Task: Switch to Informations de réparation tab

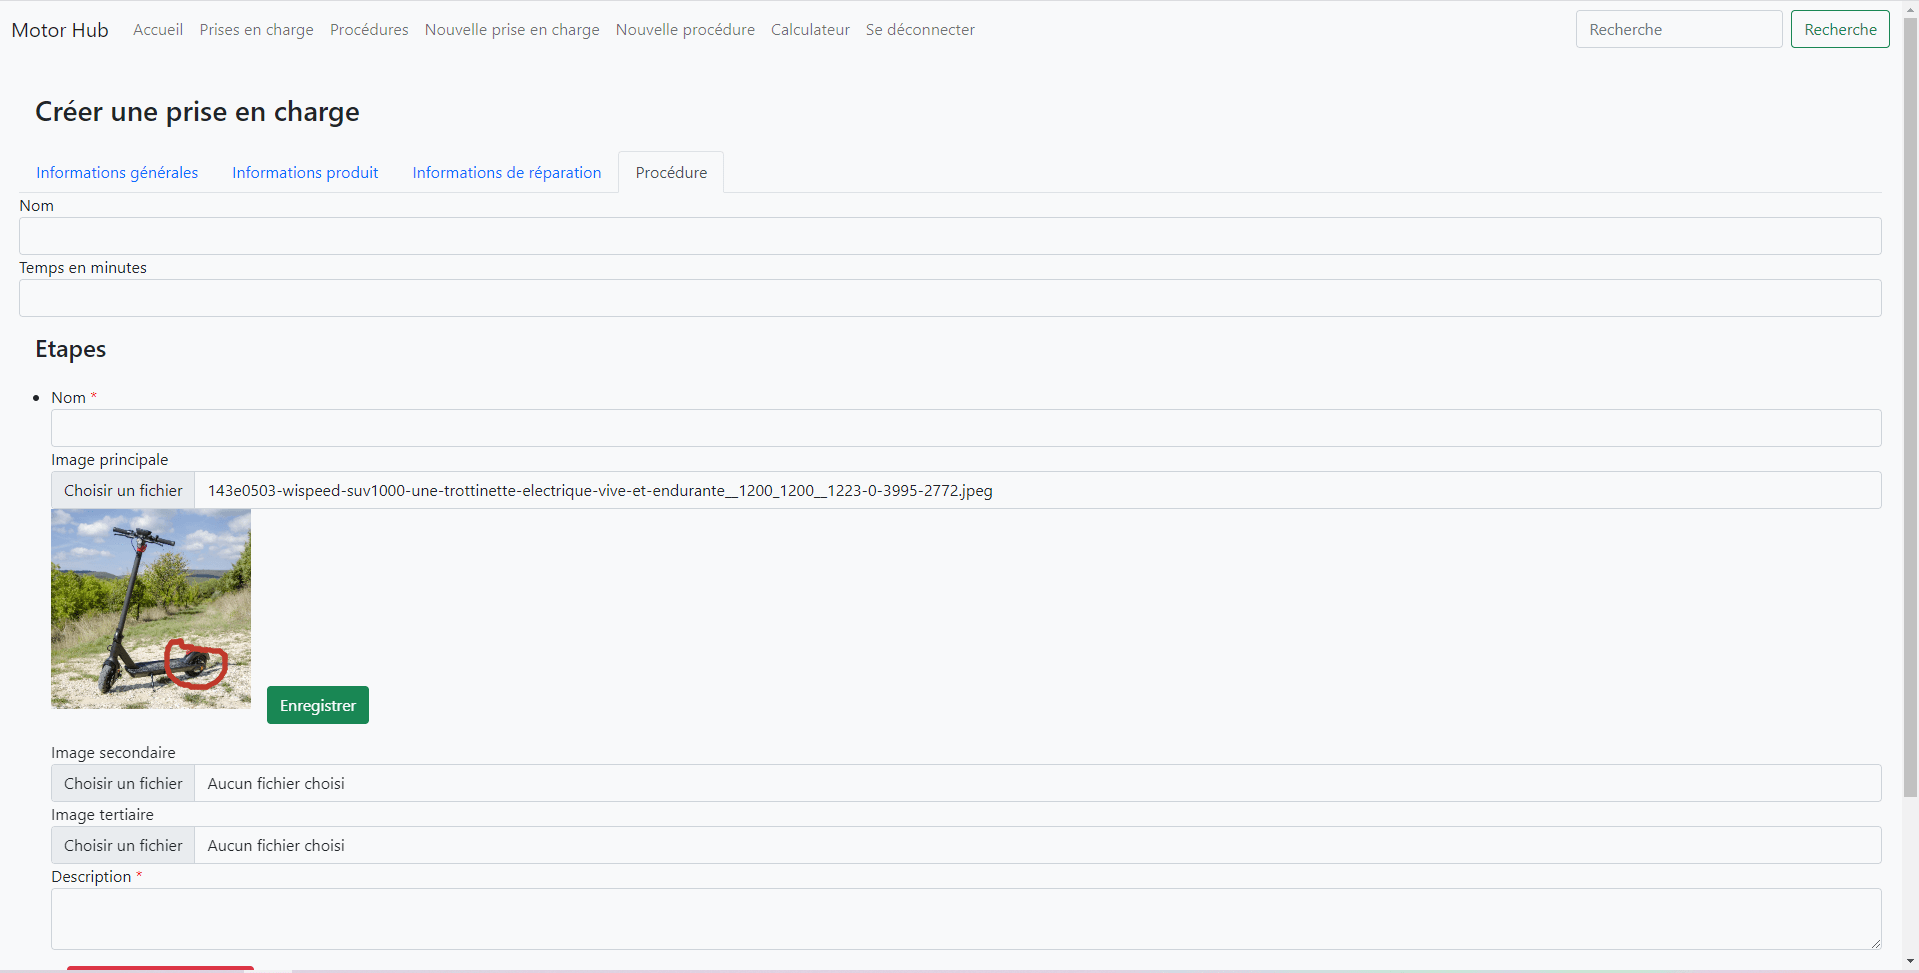Action: [507, 172]
